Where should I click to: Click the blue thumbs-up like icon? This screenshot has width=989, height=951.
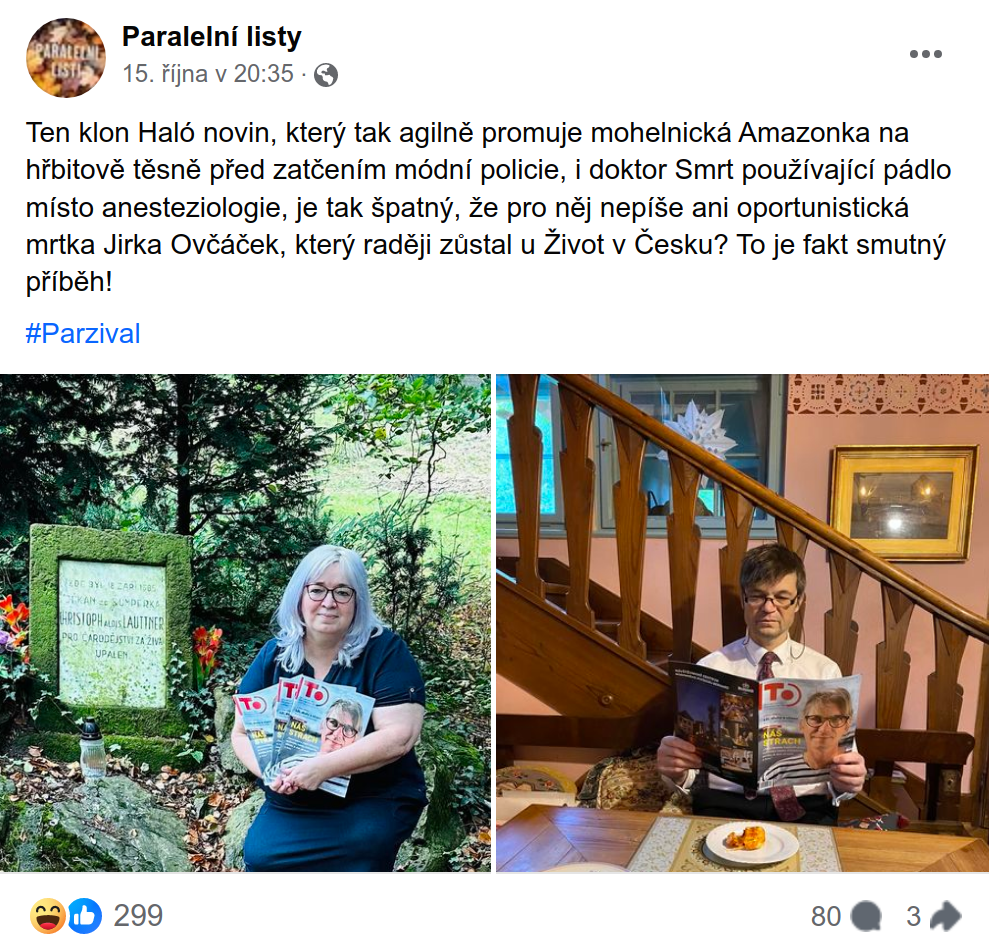click(x=85, y=916)
